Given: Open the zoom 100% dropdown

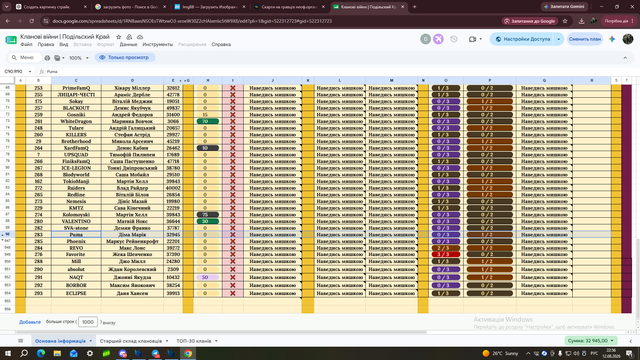Looking at the screenshot, I should pyautogui.click(x=79, y=58).
